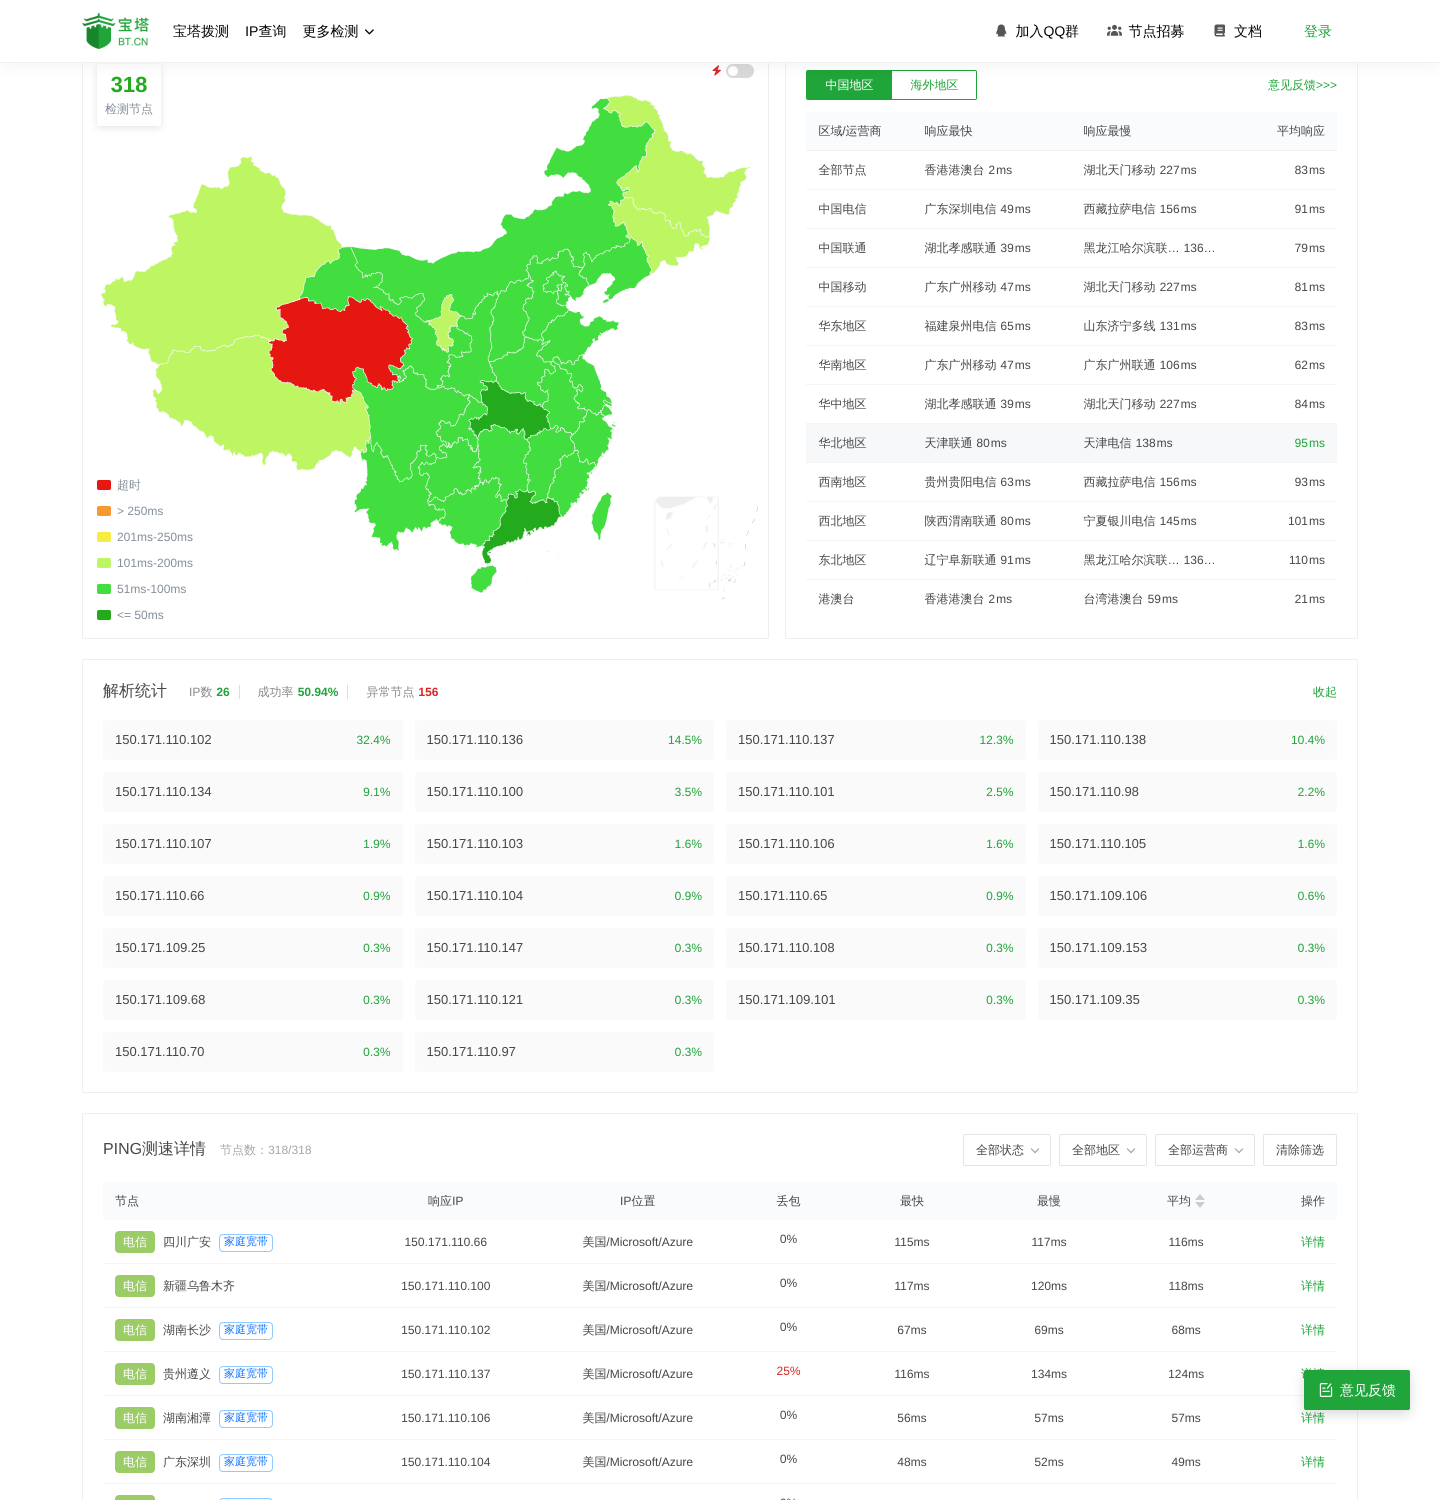This screenshot has width=1440, height=1500.
Task: Click the 登录 login link
Action: (1318, 32)
